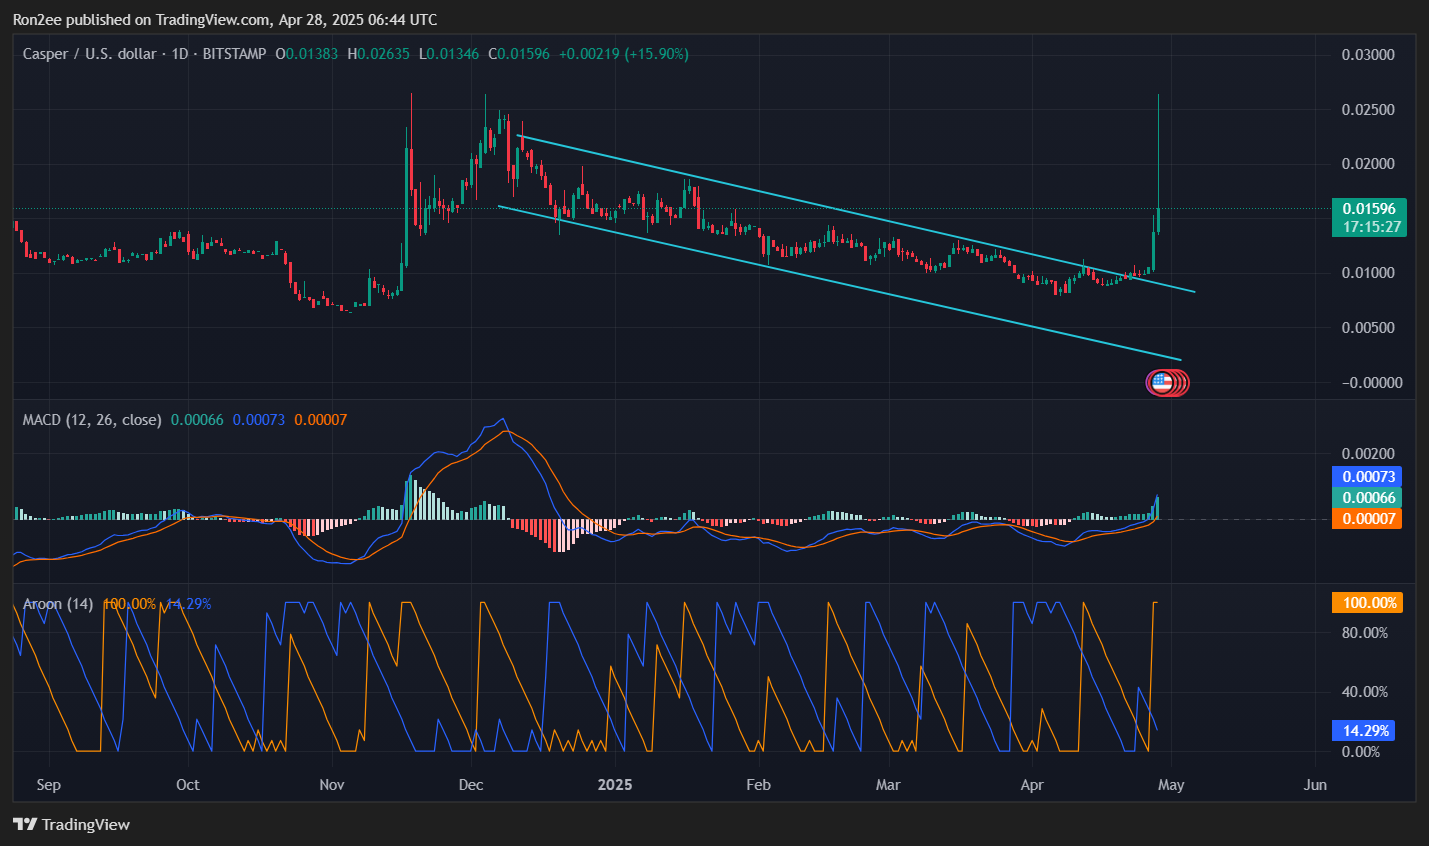Select the 2025 label on the time axis
This screenshot has width=1429, height=846.
[x=615, y=785]
